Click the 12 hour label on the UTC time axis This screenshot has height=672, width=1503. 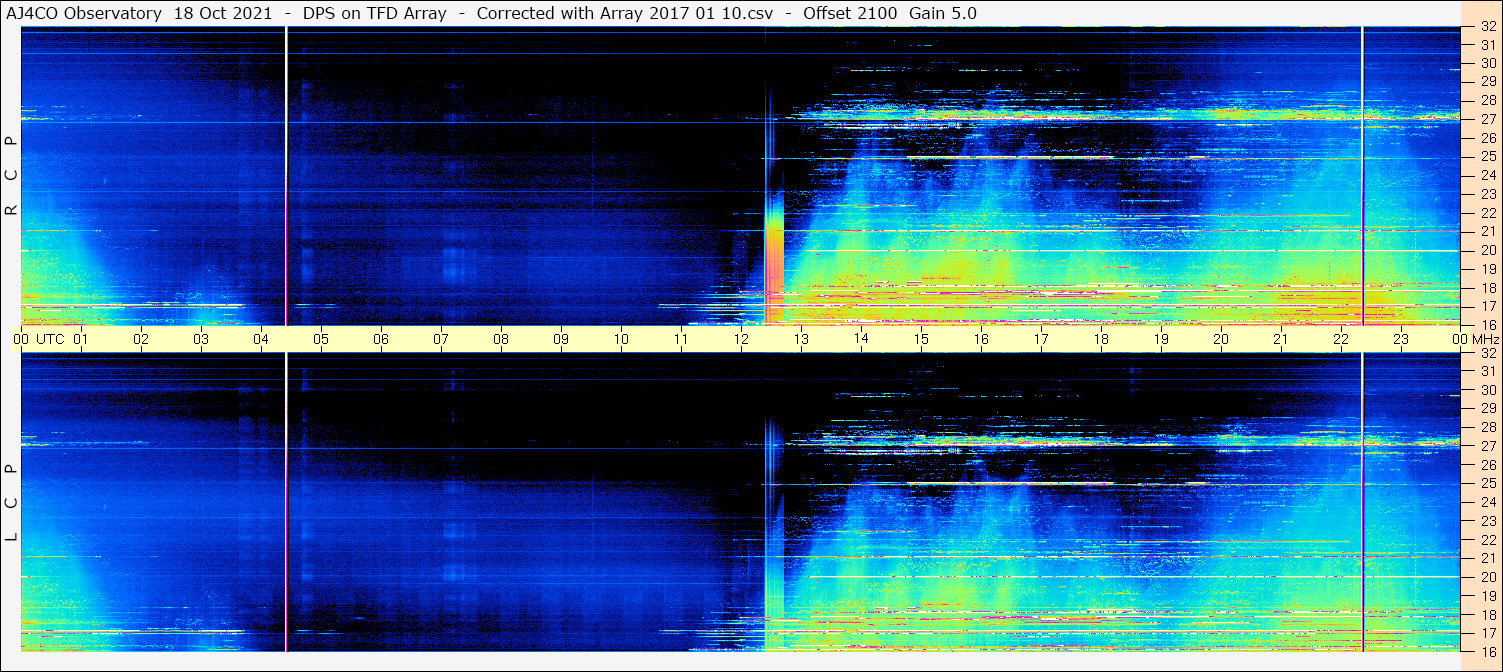pos(741,339)
